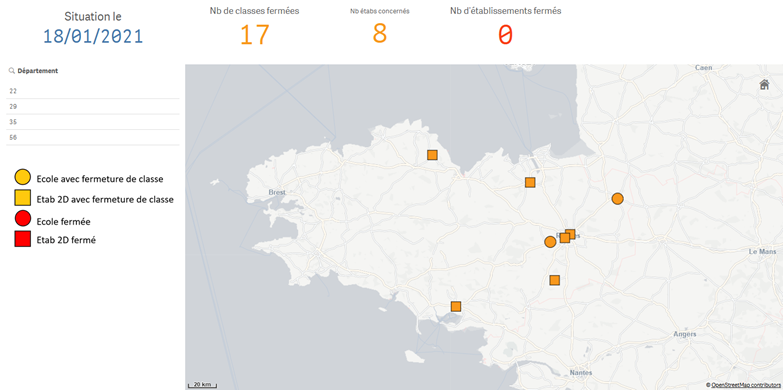Click the 17 closed classes figure

(x=255, y=35)
